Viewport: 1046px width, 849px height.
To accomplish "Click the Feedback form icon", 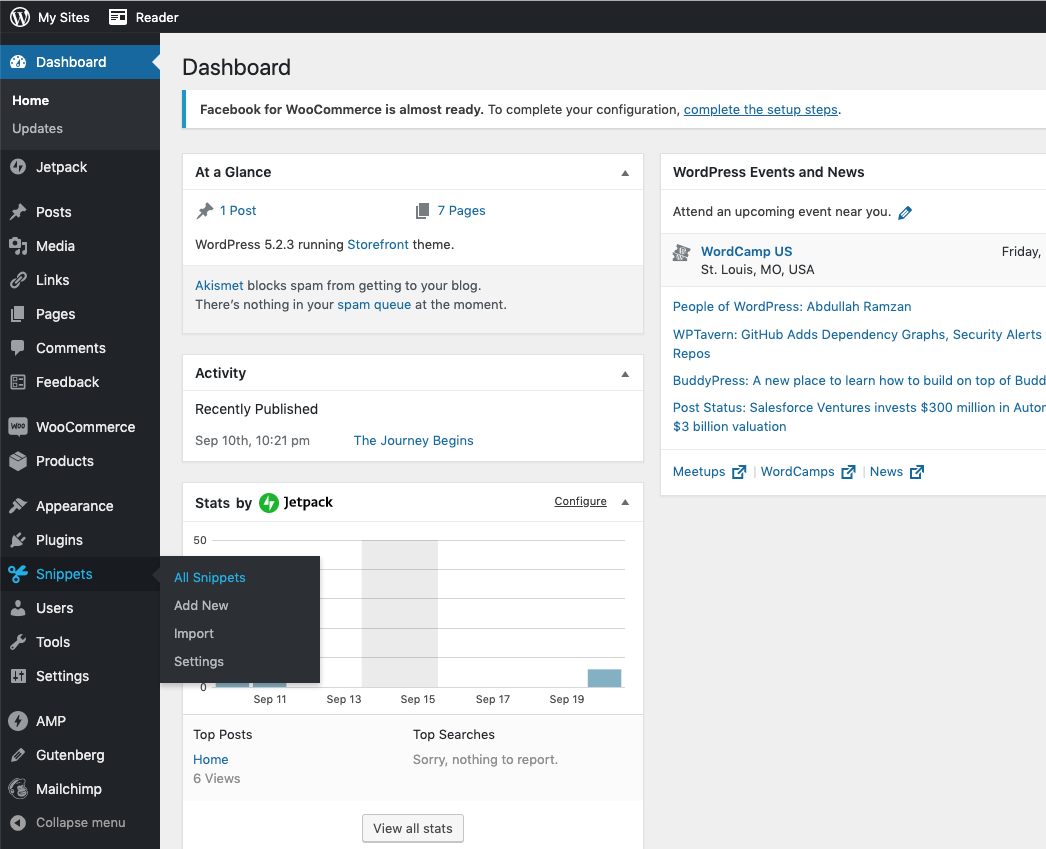I will tap(18, 382).
